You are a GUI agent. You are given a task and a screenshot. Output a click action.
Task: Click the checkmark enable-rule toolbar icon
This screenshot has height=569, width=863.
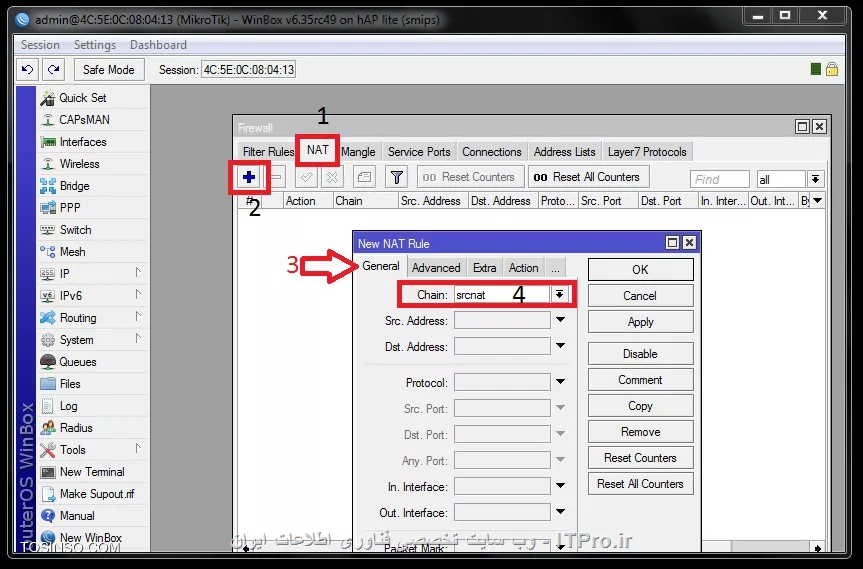click(x=306, y=177)
